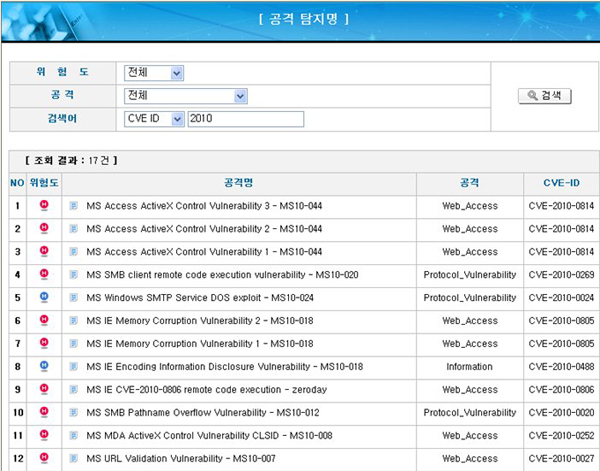The width and height of the screenshot is (600, 471).
Task: Focus the search keyword field containing 2010
Action: coord(246,119)
